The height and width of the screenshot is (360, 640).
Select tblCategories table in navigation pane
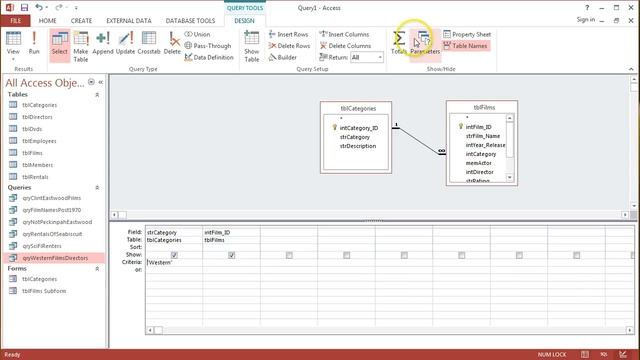[x=39, y=105]
